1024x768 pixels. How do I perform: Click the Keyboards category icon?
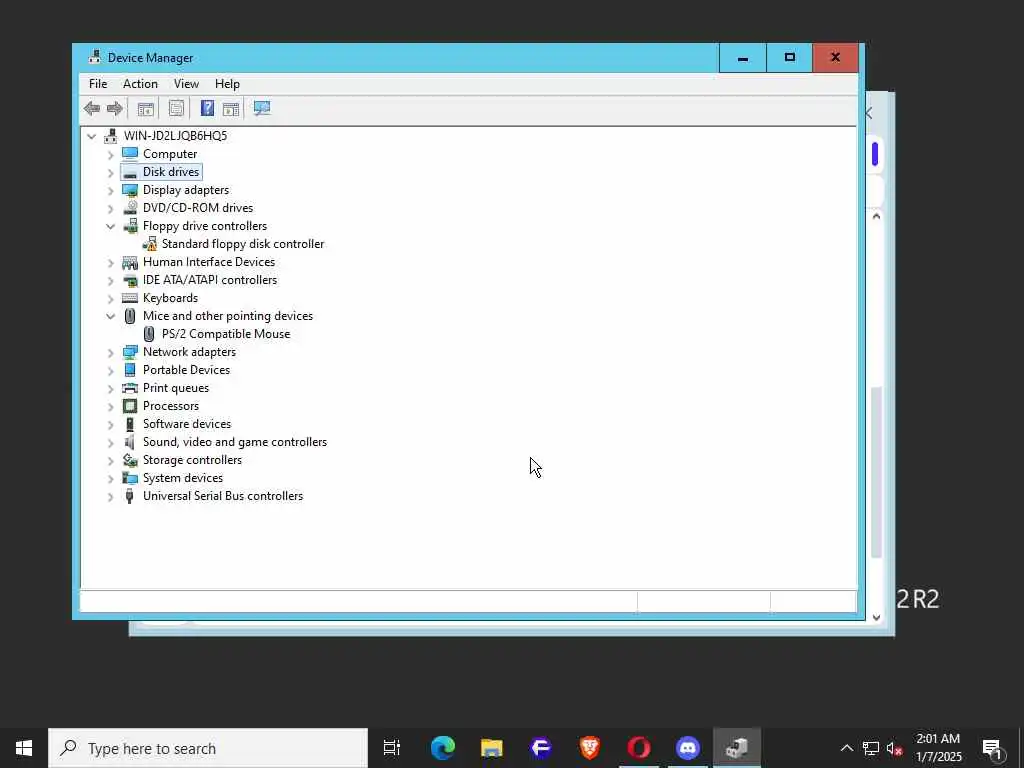tap(130, 298)
